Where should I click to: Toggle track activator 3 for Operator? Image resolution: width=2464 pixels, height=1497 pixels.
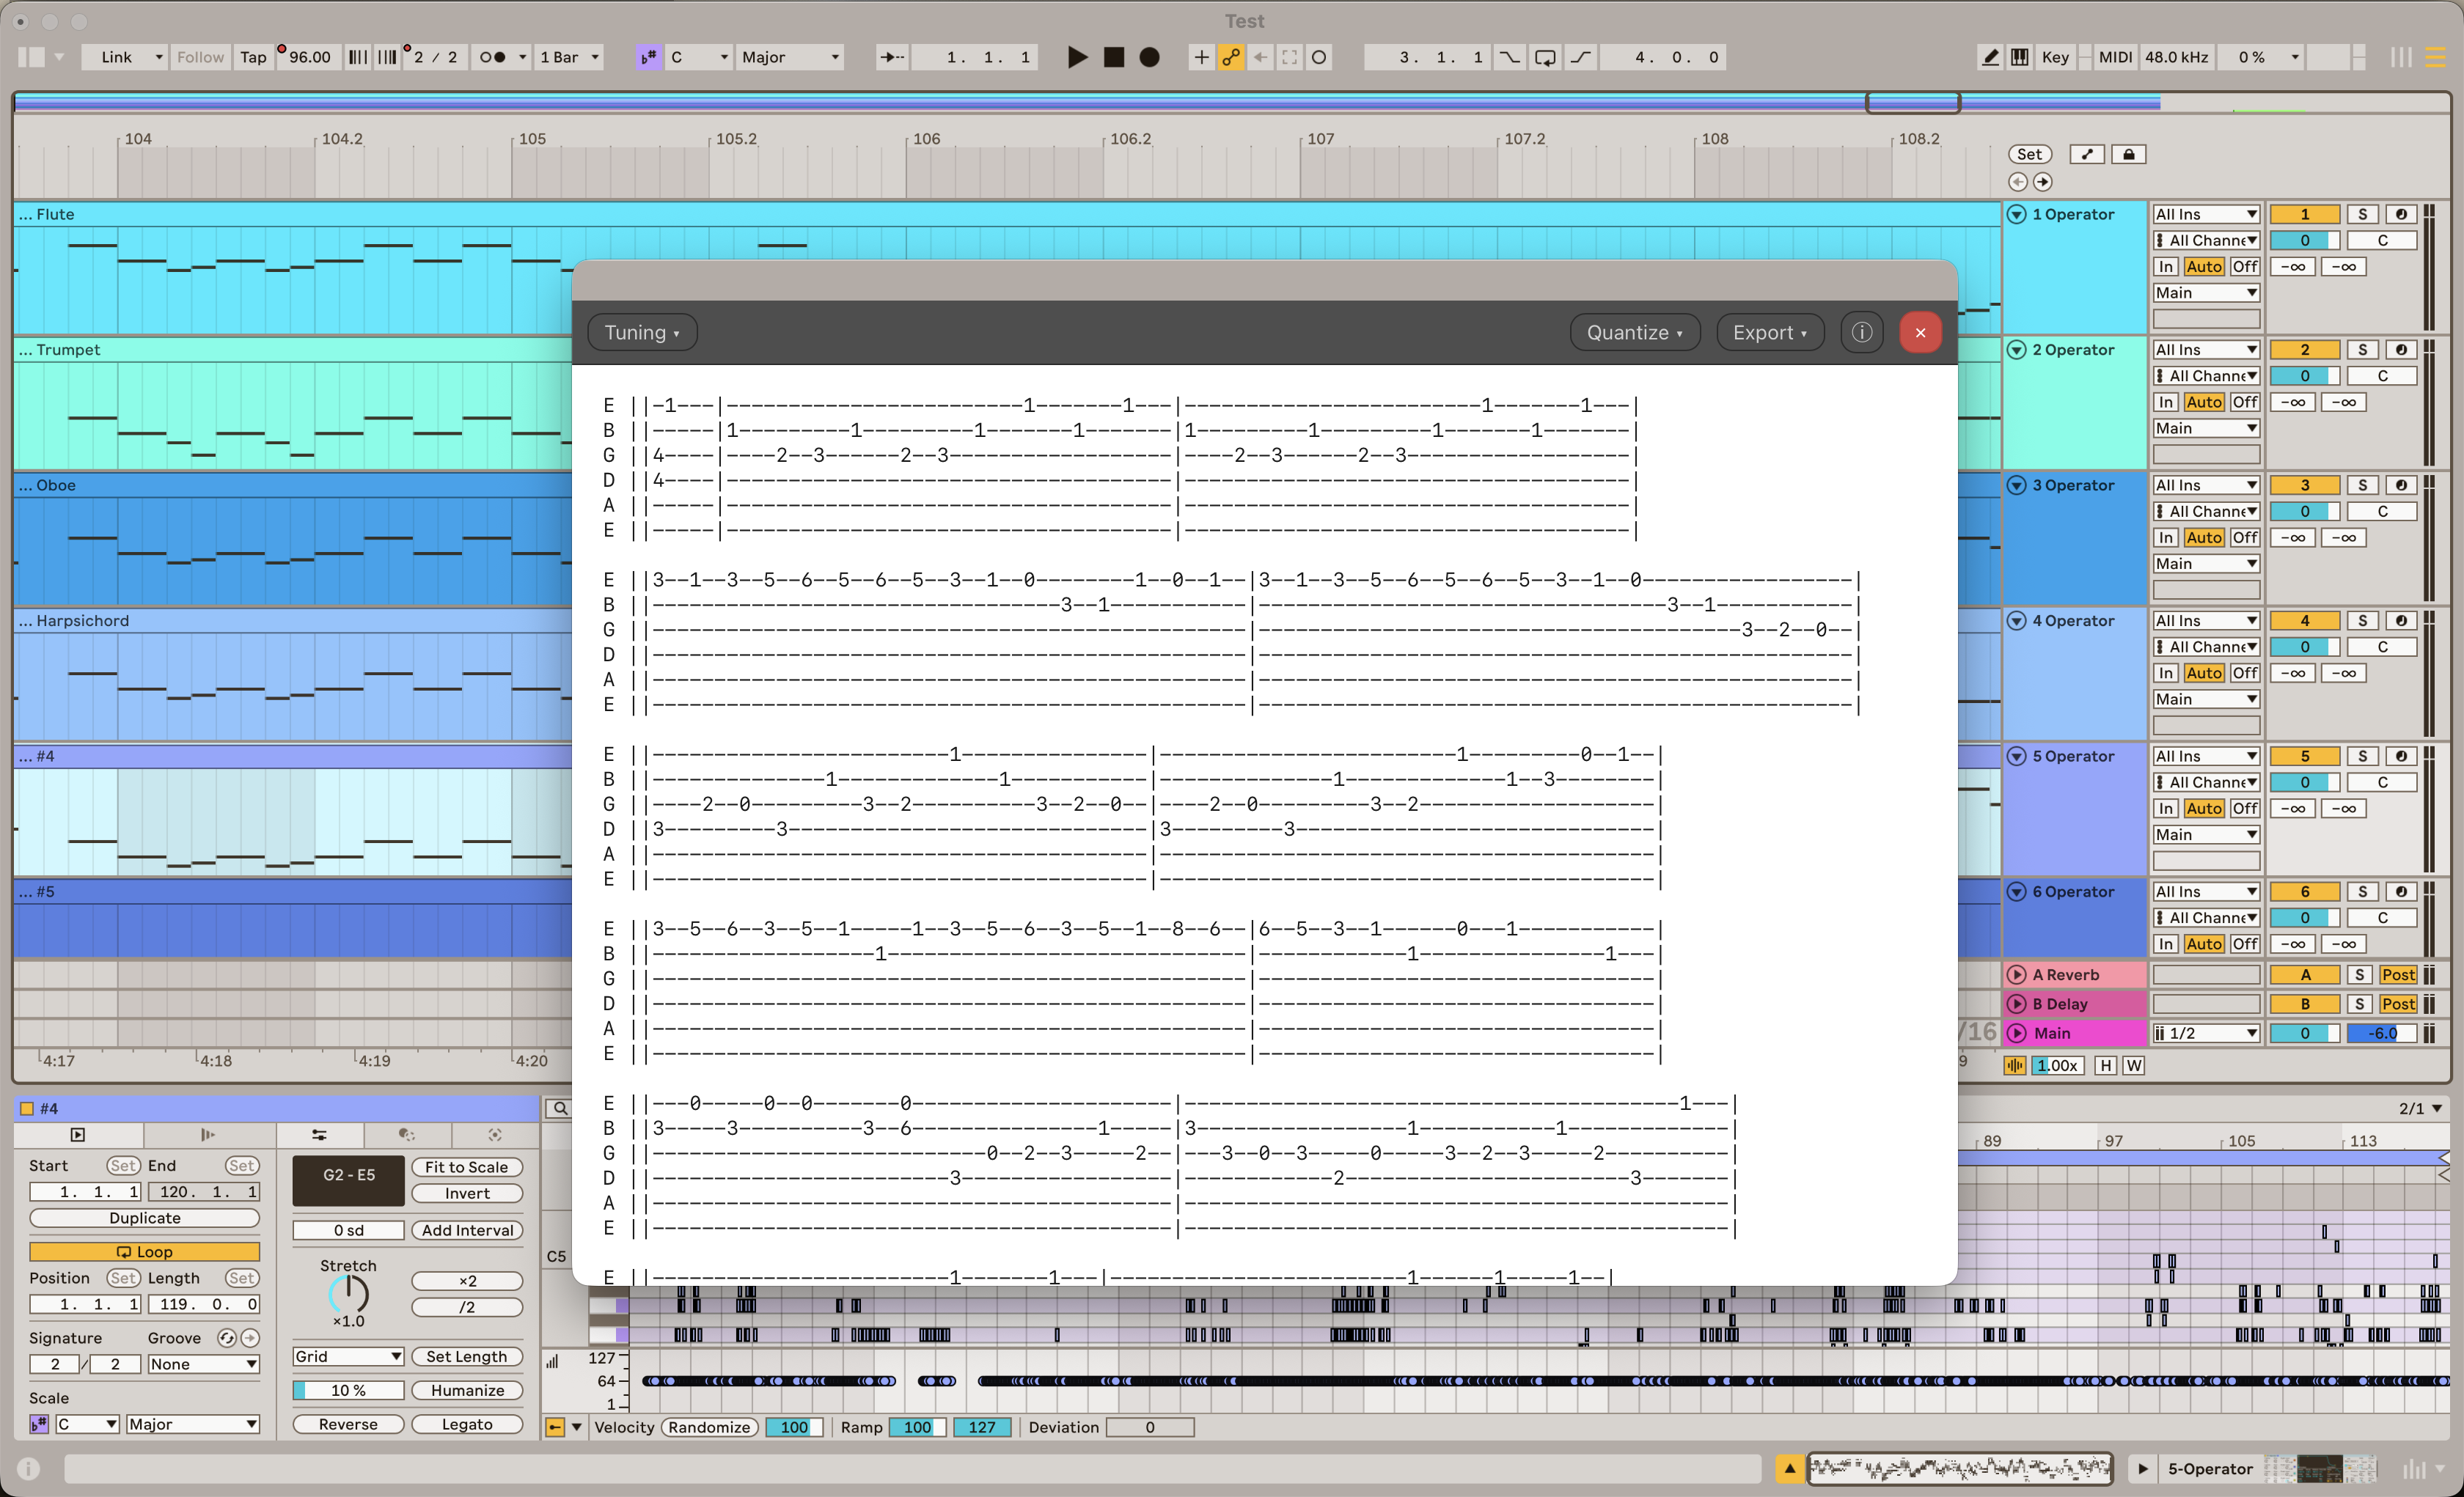(2305, 485)
